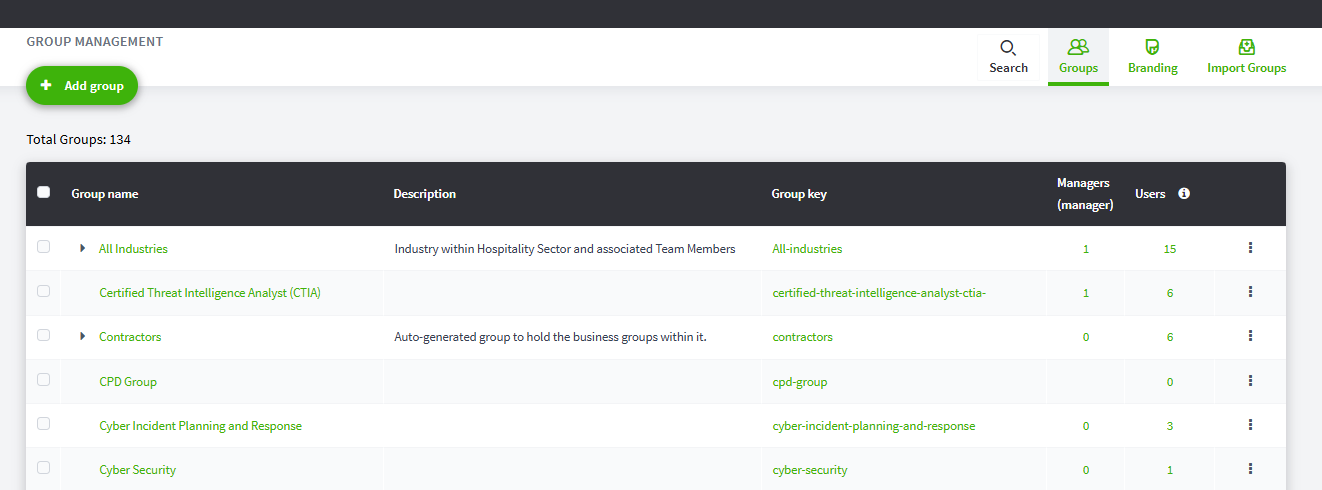Viewport: 1322px width, 490px height.
Task: Open the three-dot menu for Certified Threat Intelligence Analyst
Action: tap(1250, 292)
